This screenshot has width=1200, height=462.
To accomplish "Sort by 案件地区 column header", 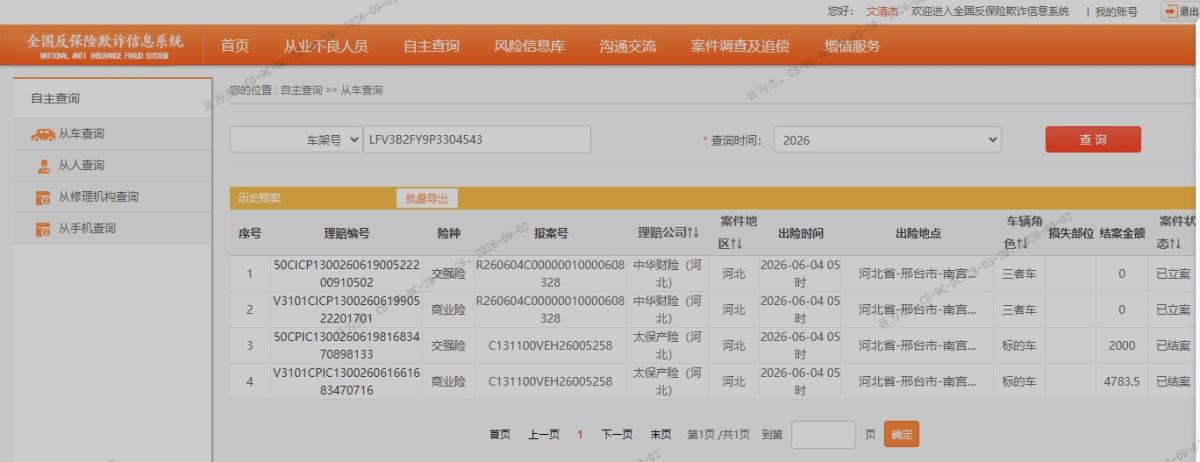I will tap(738, 232).
